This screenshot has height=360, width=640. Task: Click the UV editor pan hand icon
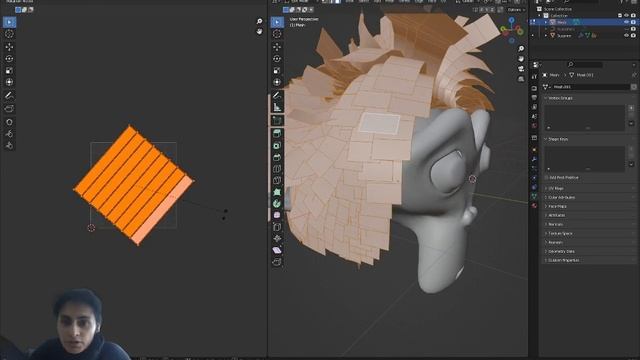[259, 31]
